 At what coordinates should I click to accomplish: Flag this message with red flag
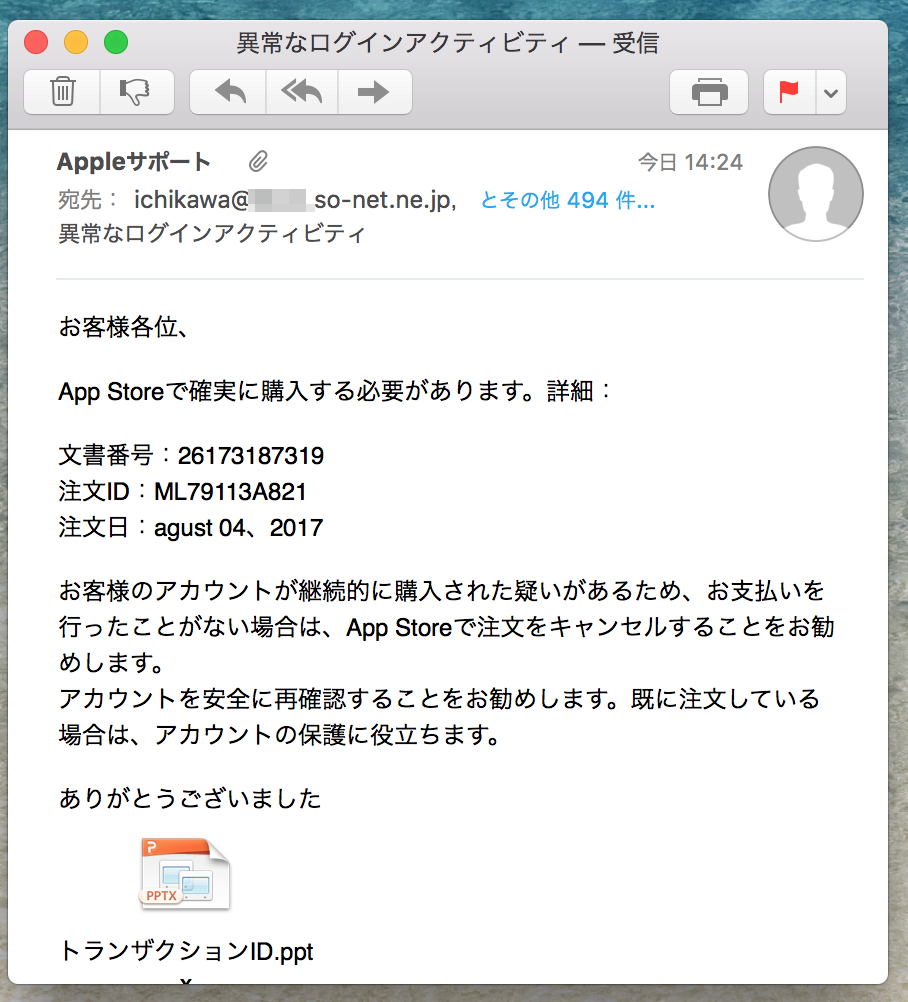click(x=790, y=92)
